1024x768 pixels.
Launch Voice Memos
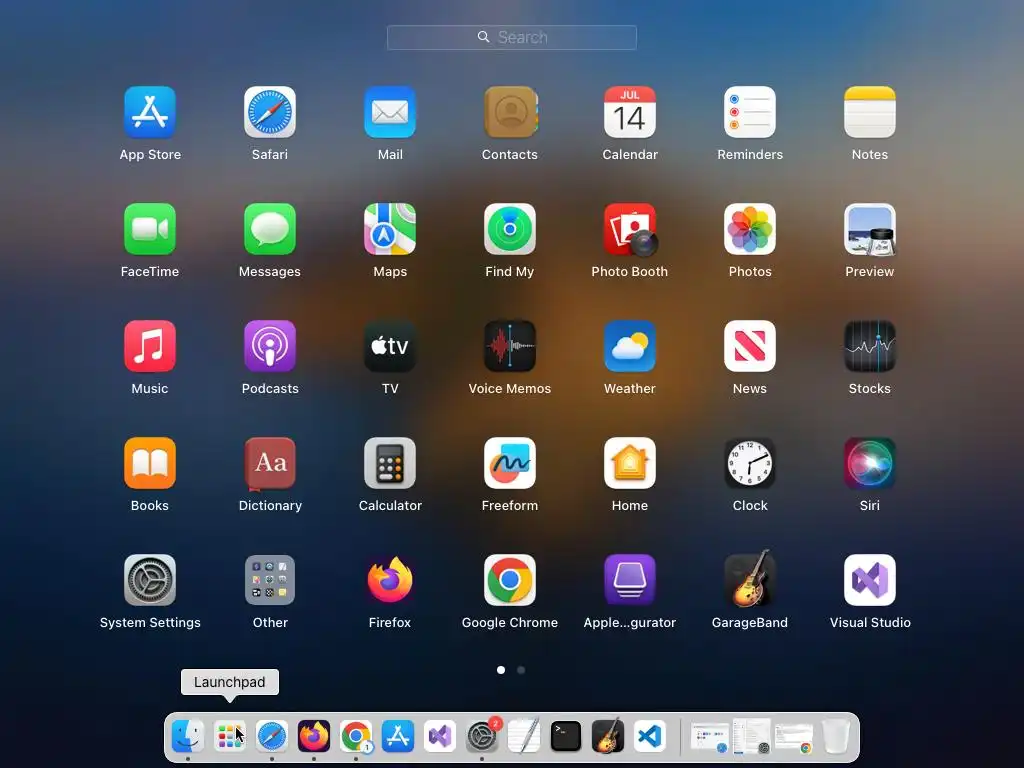[x=510, y=346]
